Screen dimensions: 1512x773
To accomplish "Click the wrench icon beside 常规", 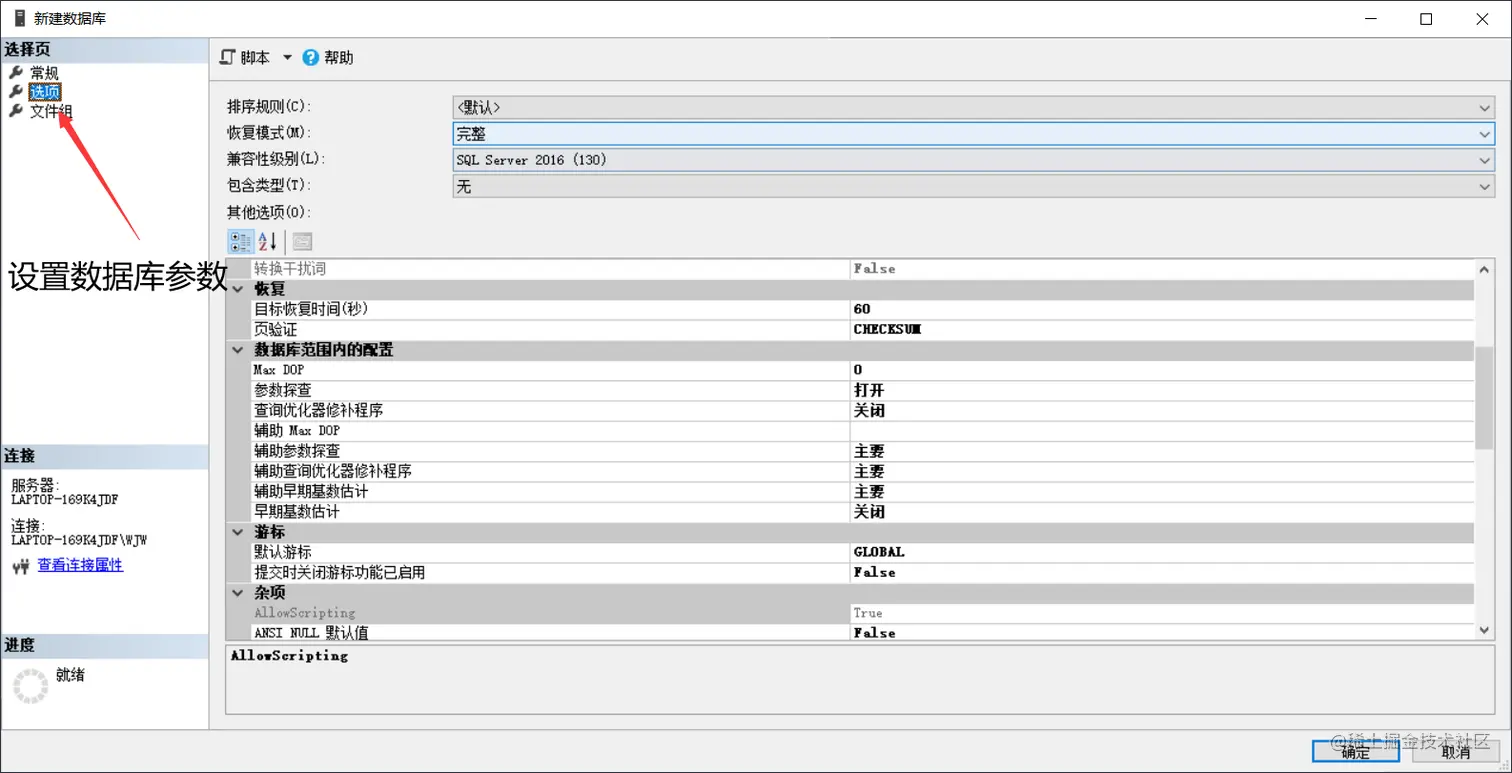I will point(16,73).
